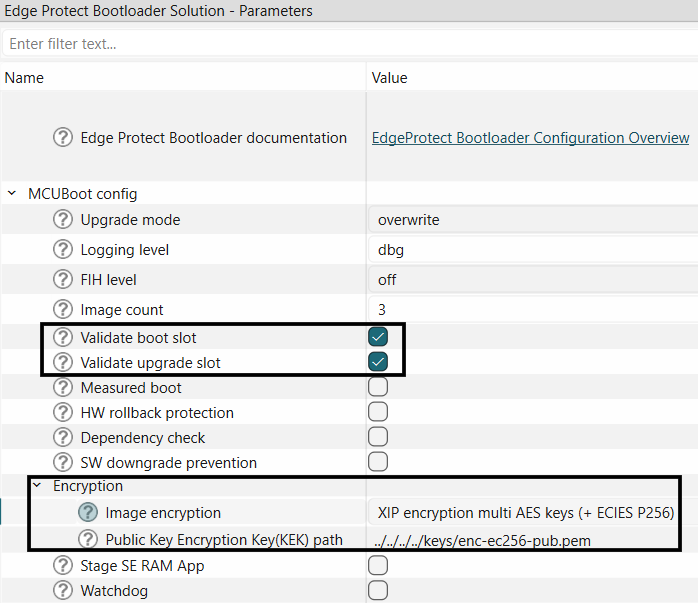Open EdgeProtect Bootloader Configuration Overview link
Image resolution: width=698 pixels, height=603 pixels.
pos(530,138)
